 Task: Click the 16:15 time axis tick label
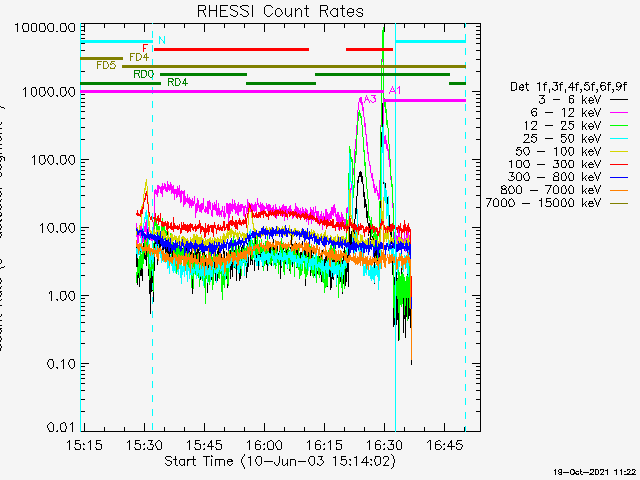tap(324, 445)
